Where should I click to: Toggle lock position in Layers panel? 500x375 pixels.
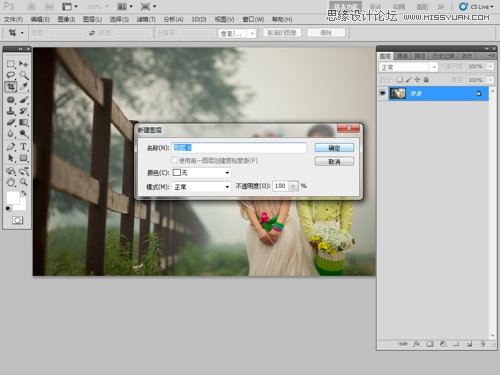point(417,80)
